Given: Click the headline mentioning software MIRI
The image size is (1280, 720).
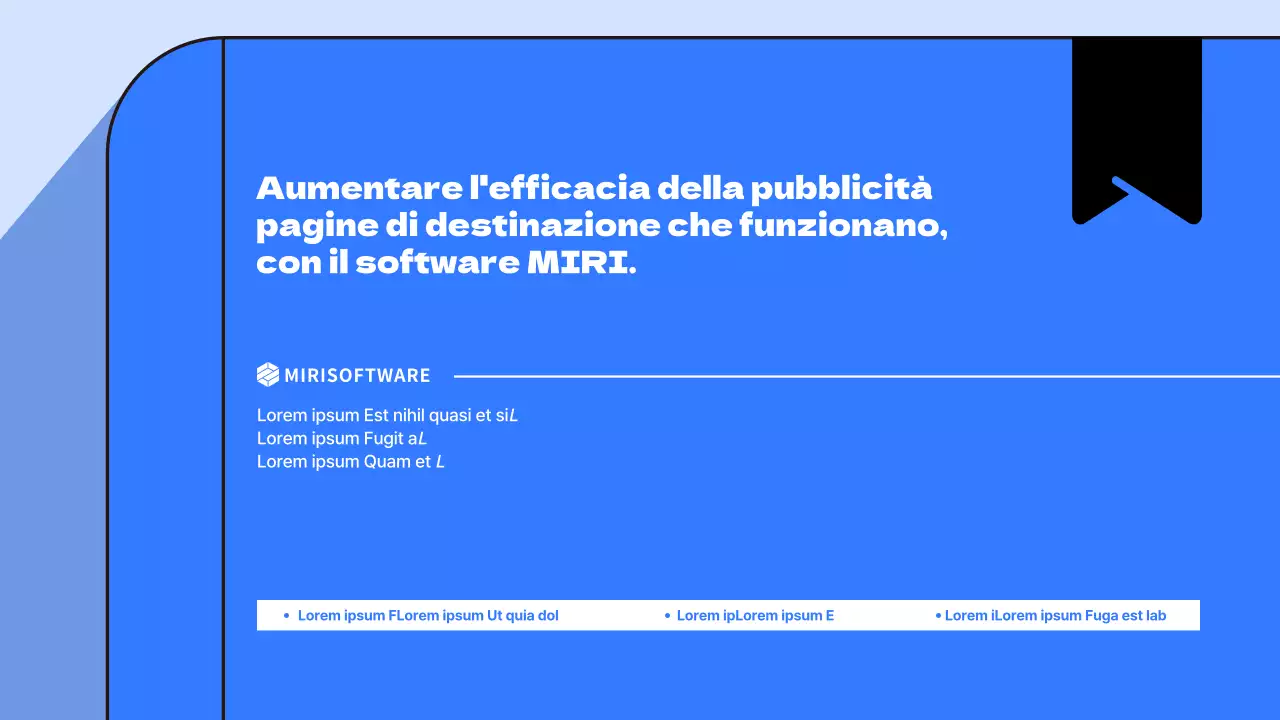Looking at the screenshot, I should [600, 225].
